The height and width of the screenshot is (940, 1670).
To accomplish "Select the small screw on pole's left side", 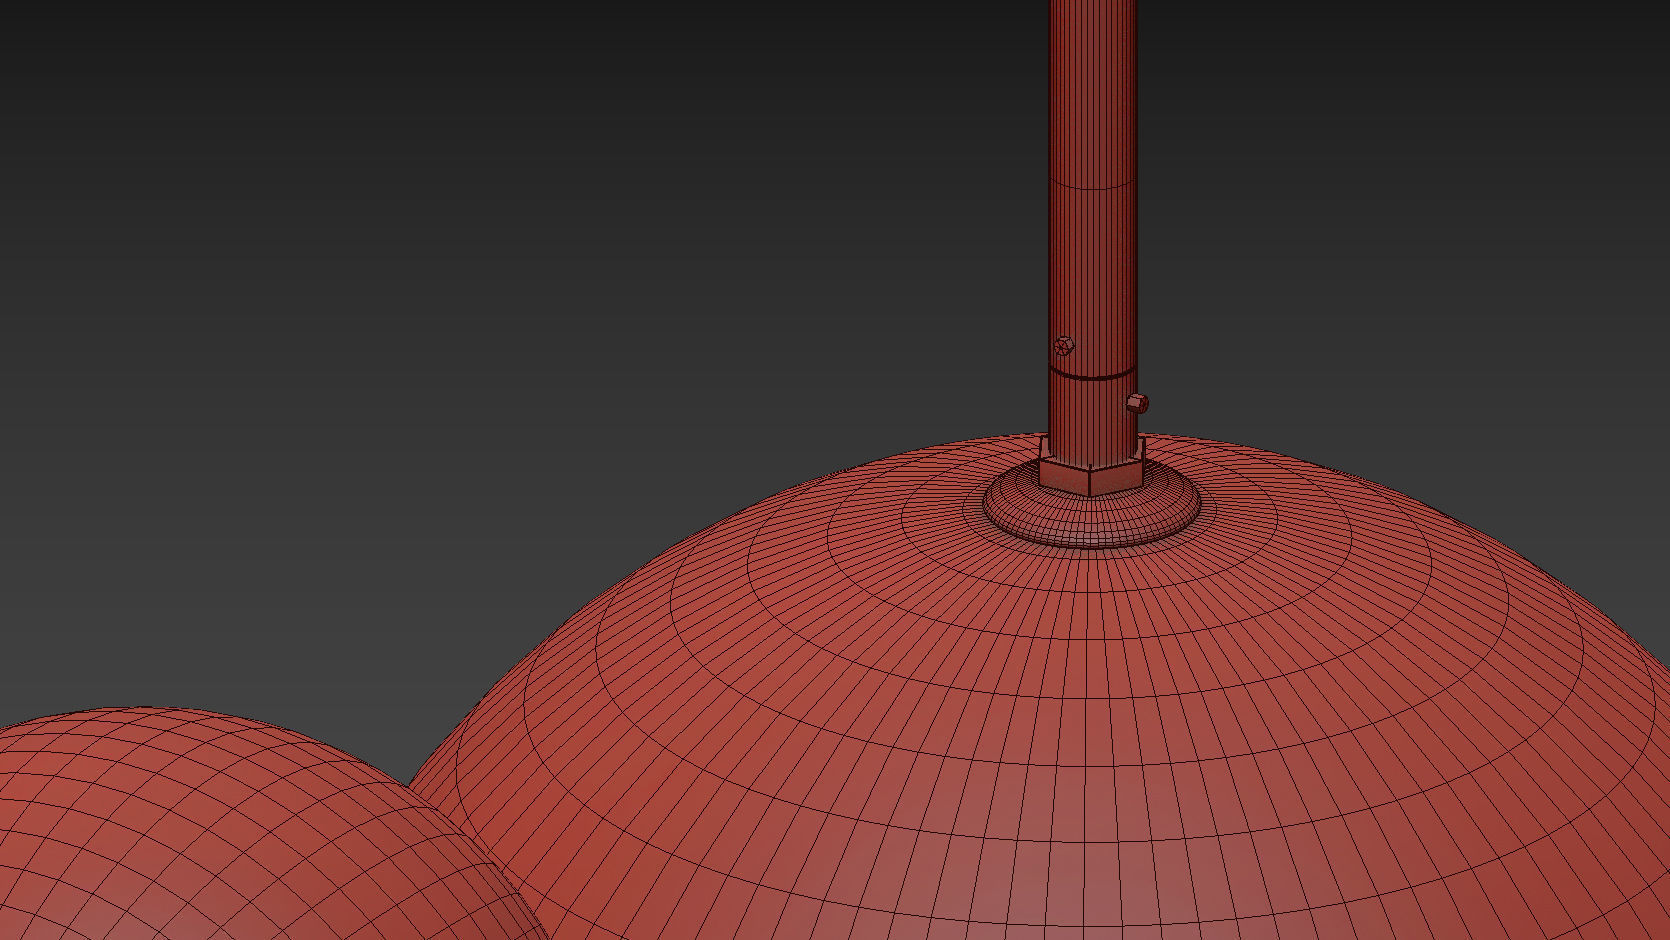I will pyautogui.click(x=1064, y=346).
